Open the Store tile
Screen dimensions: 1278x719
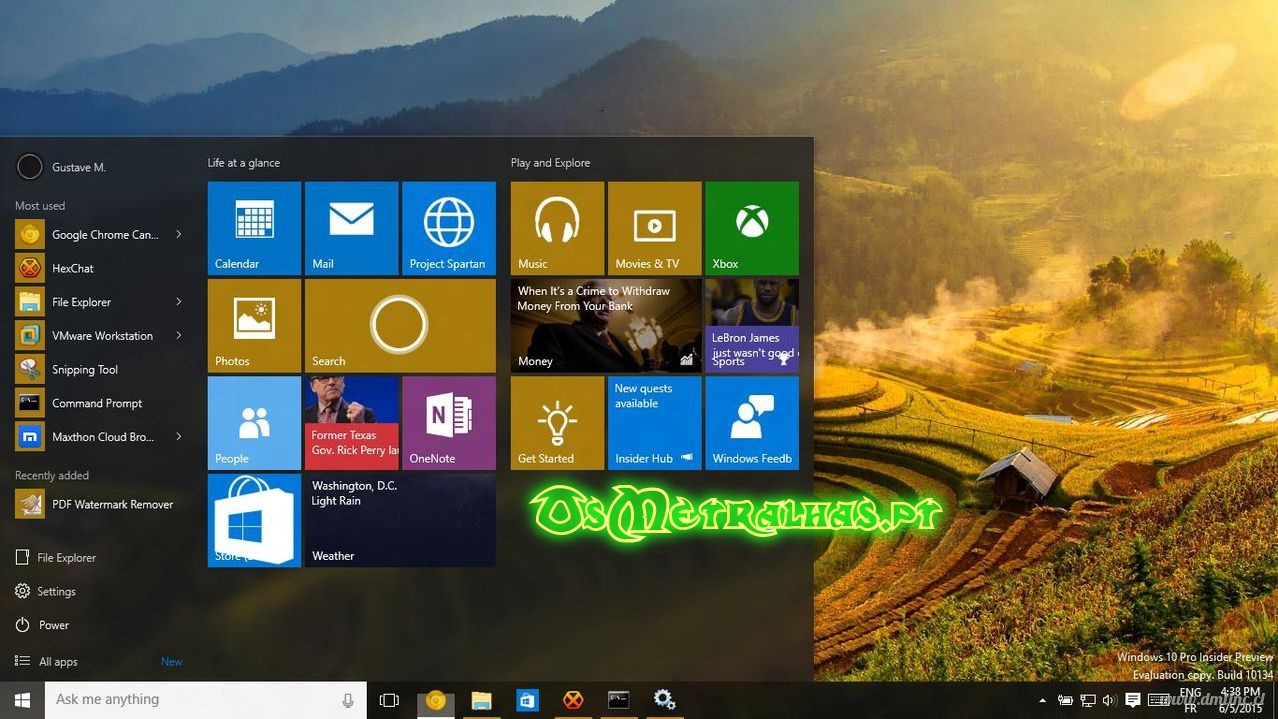tap(254, 520)
